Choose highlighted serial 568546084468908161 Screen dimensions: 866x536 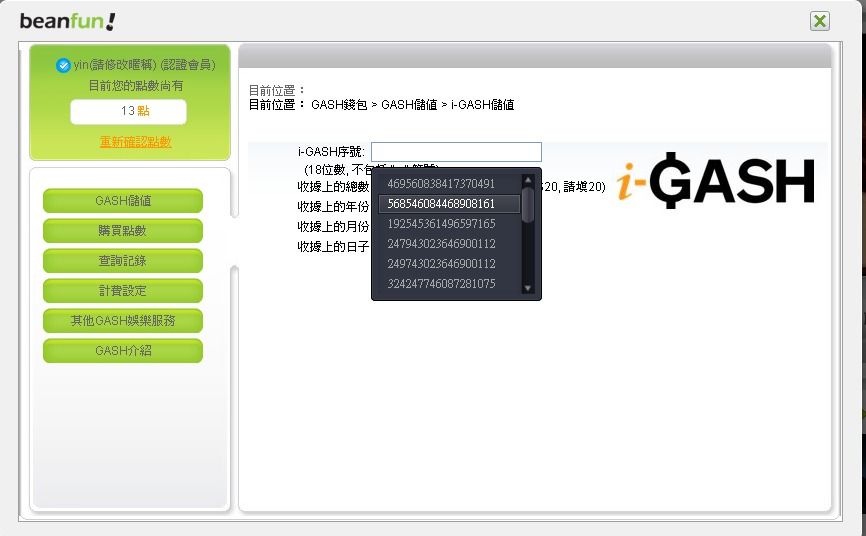(441, 204)
